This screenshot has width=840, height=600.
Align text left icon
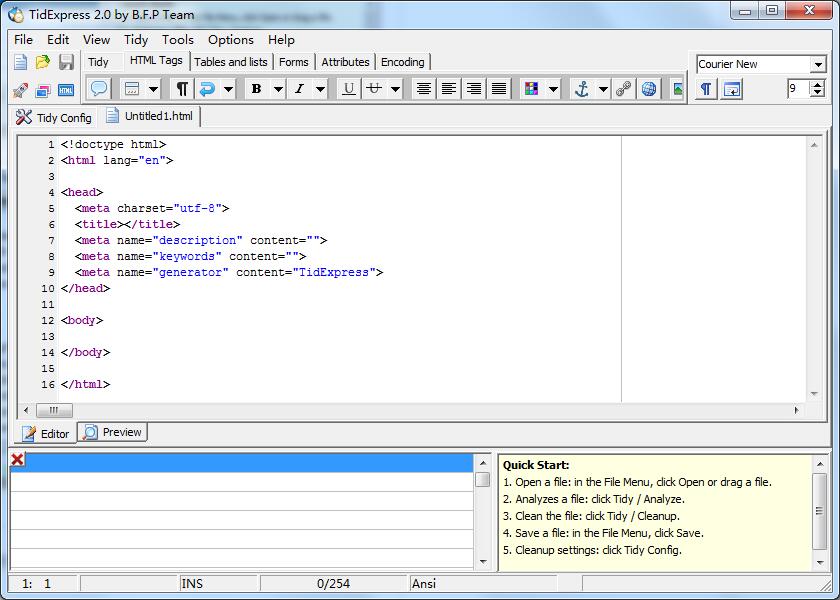pos(448,88)
